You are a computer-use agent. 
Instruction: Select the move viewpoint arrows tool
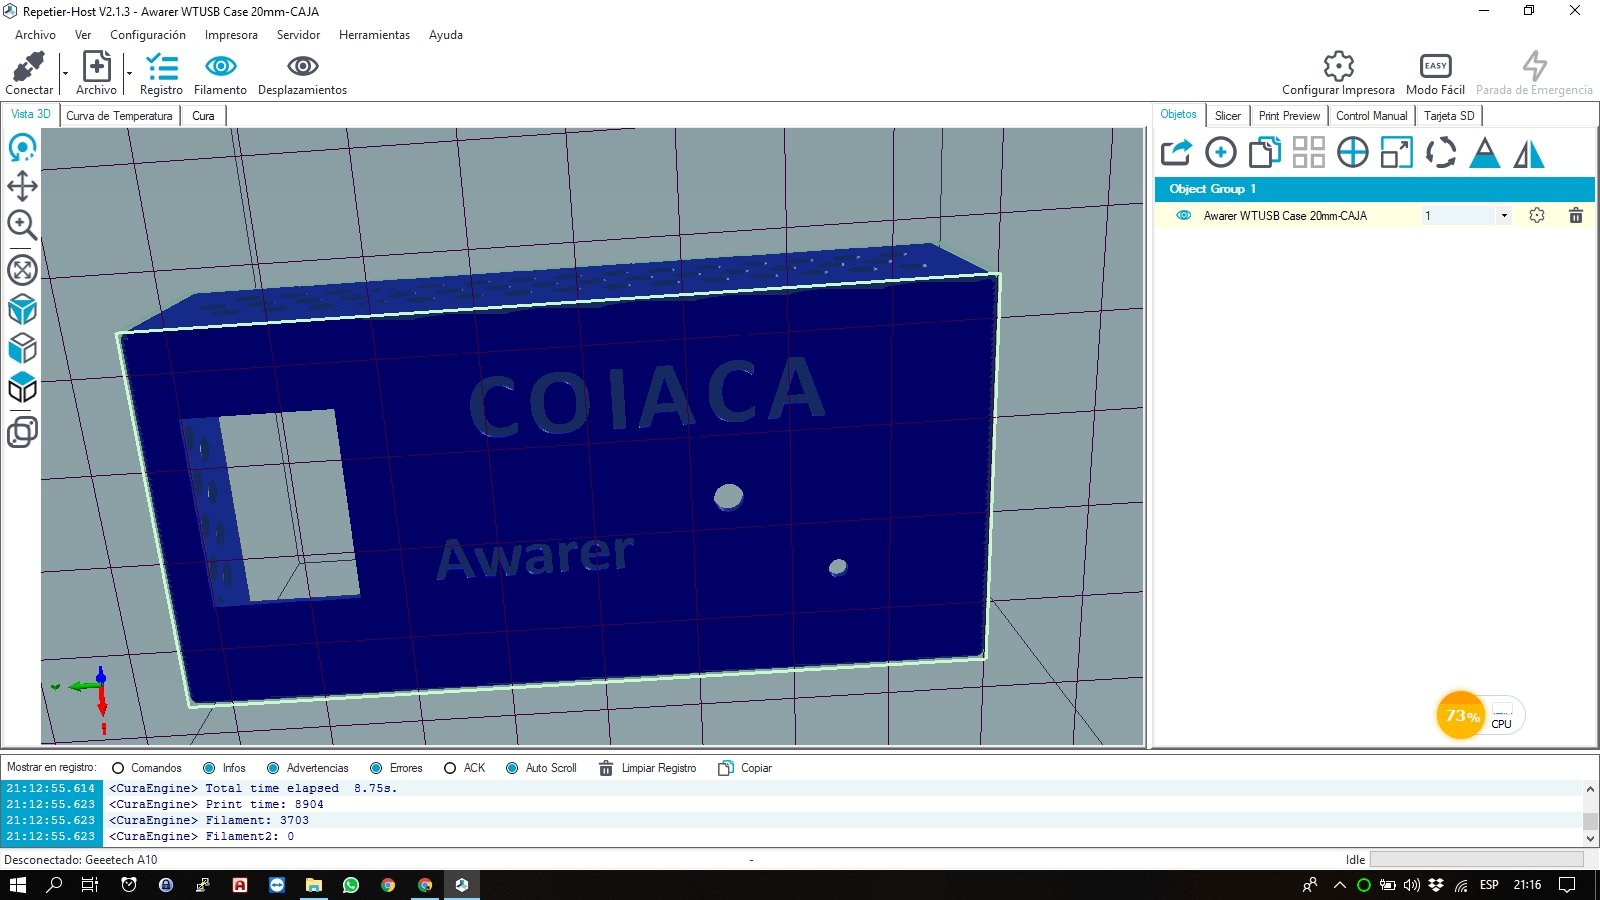pos(22,186)
